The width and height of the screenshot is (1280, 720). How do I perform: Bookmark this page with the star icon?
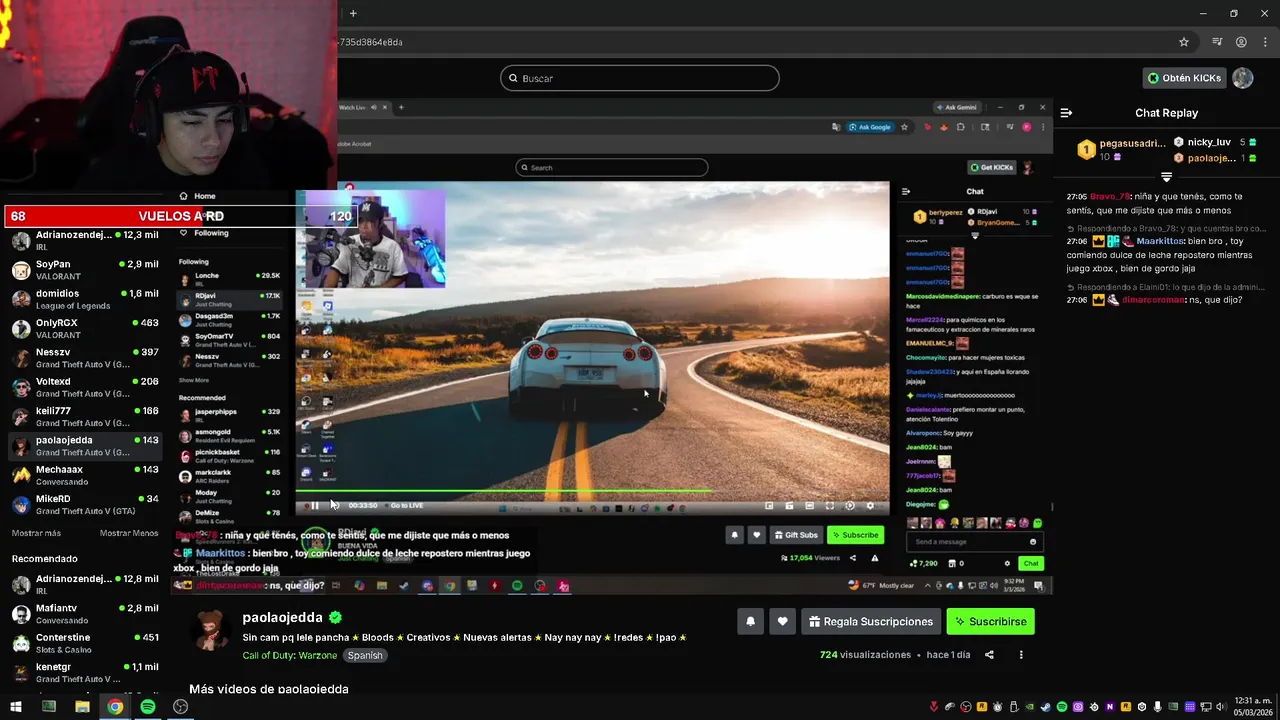click(x=1184, y=42)
